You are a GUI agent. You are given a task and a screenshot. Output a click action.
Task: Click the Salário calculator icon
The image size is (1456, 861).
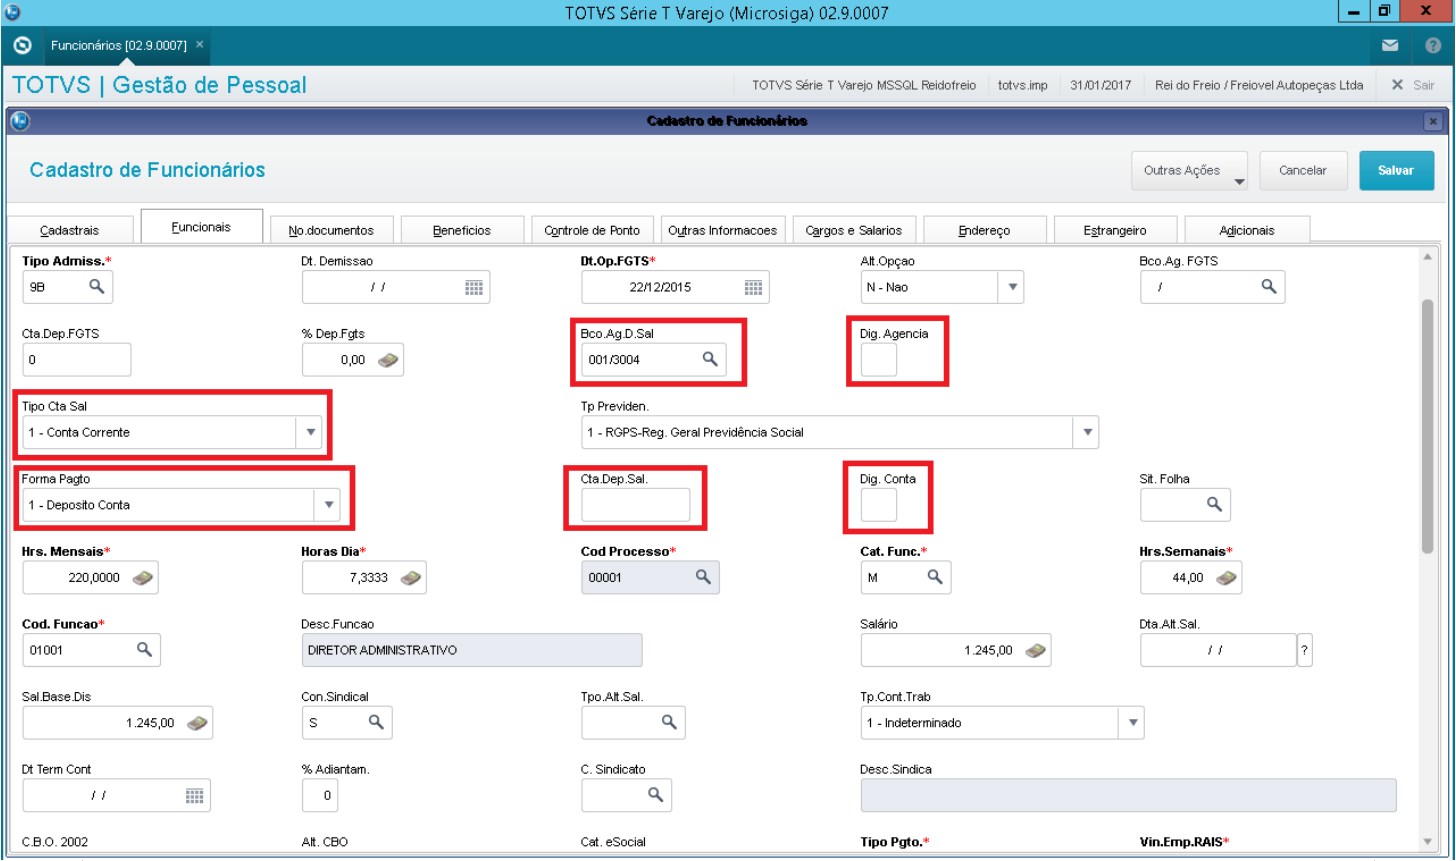tap(1035, 650)
